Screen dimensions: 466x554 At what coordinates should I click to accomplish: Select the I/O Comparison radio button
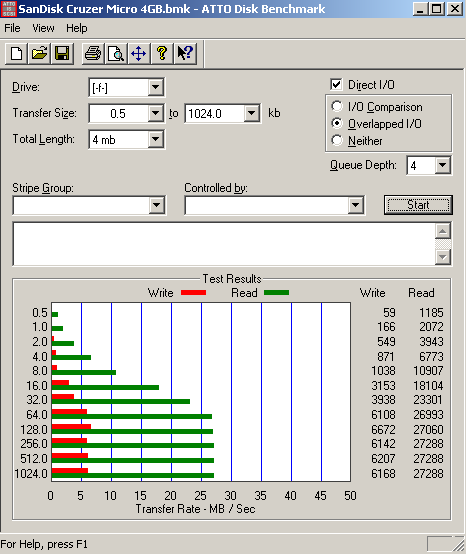pyautogui.click(x=337, y=106)
